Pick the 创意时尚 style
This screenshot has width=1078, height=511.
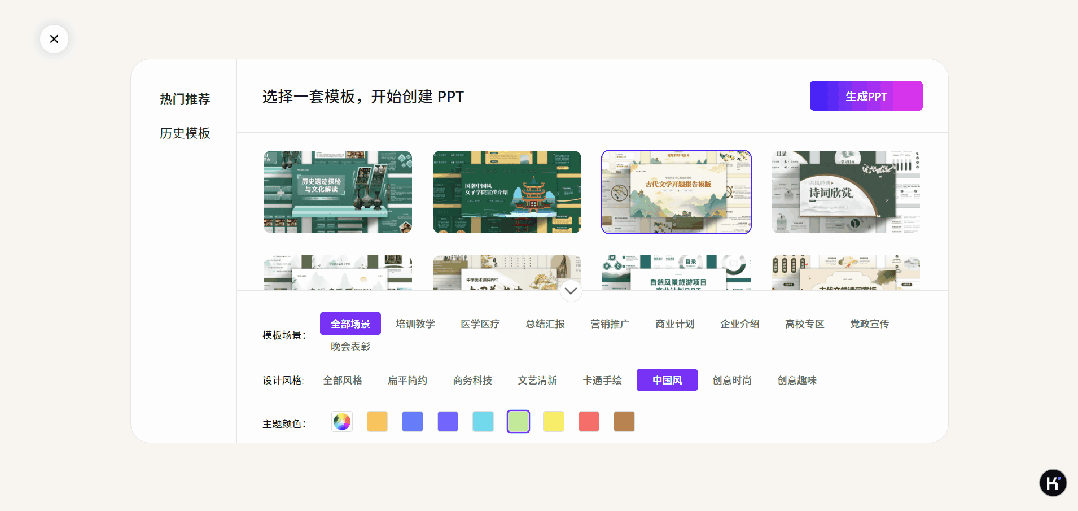[732, 380]
